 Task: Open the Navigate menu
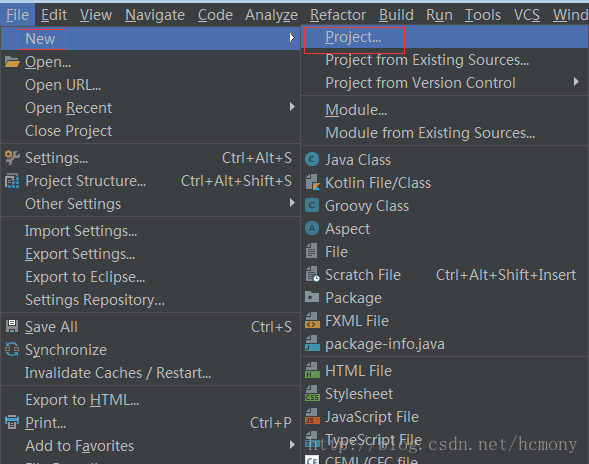click(x=155, y=15)
